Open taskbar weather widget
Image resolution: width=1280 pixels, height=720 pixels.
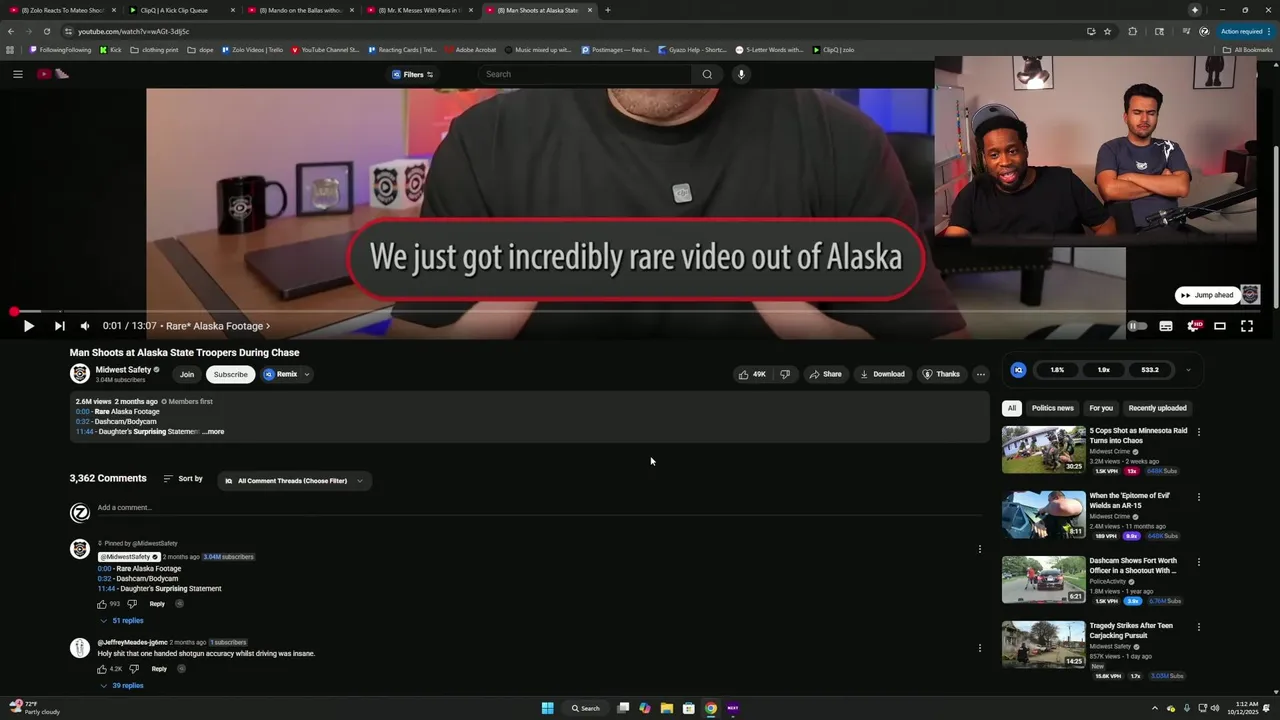35,708
